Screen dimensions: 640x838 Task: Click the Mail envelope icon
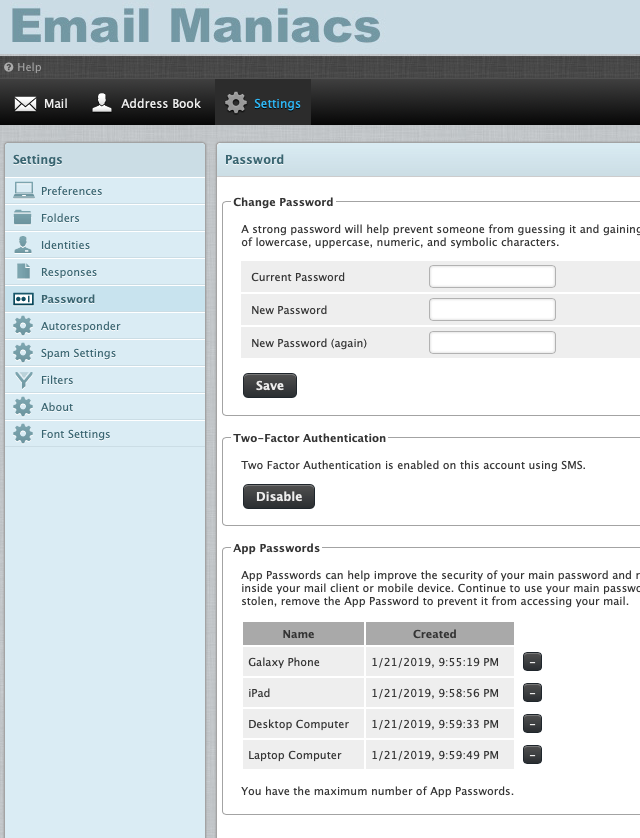coord(25,104)
